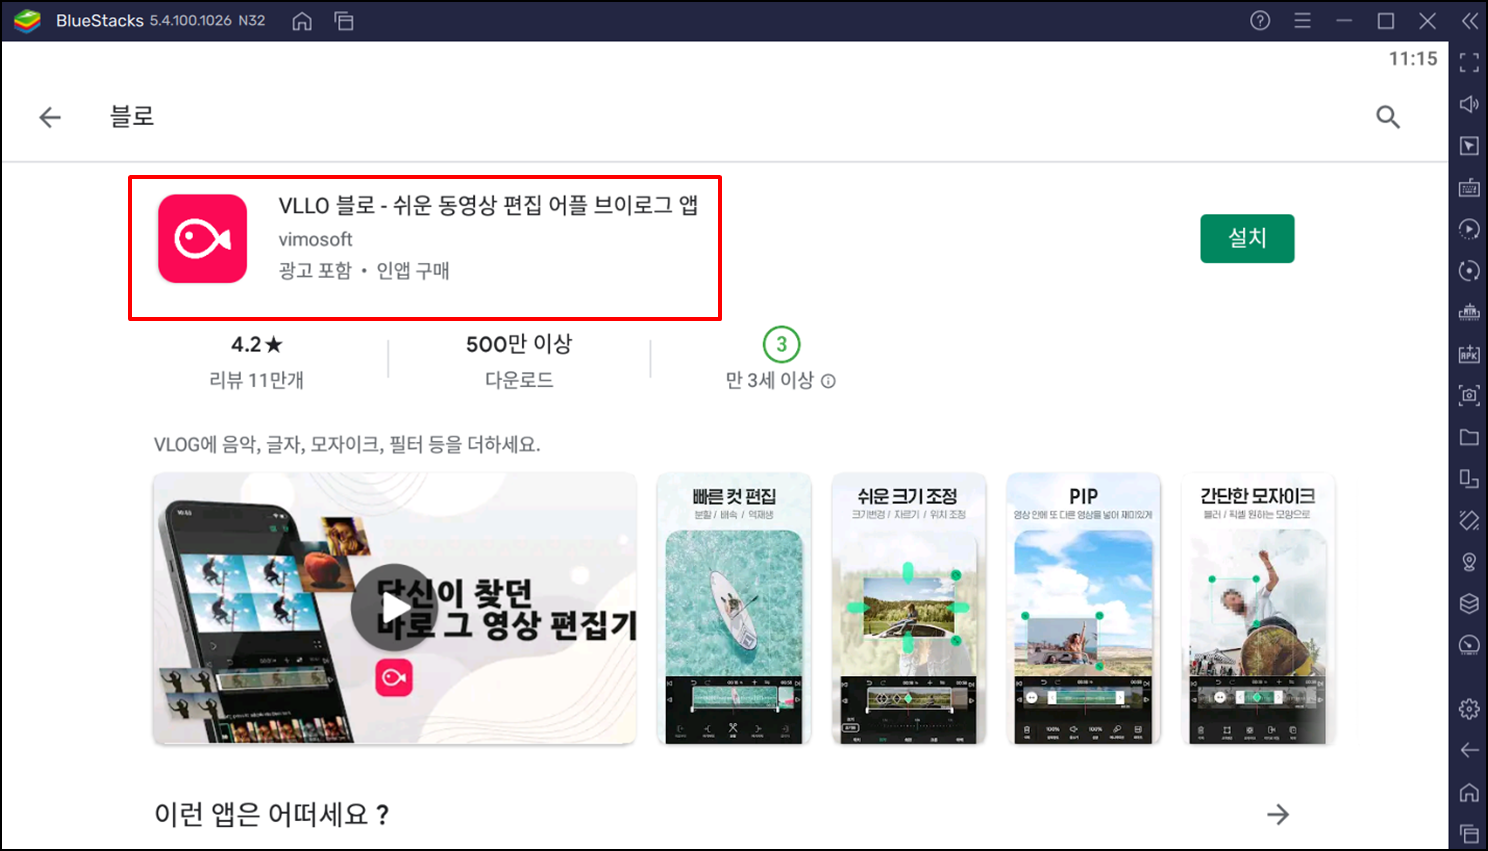Open the VLLO pink fish app icon
Screen dimensions: 1488x851
202,239
